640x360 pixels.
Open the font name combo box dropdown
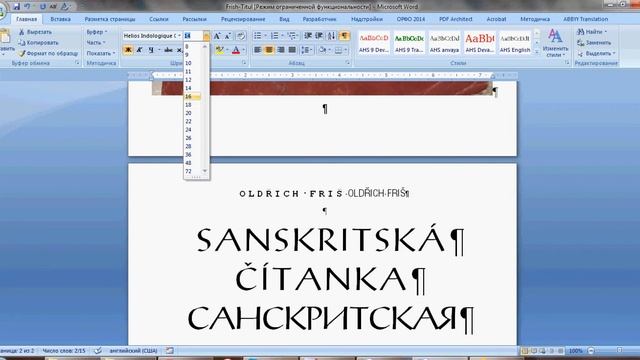pos(179,36)
